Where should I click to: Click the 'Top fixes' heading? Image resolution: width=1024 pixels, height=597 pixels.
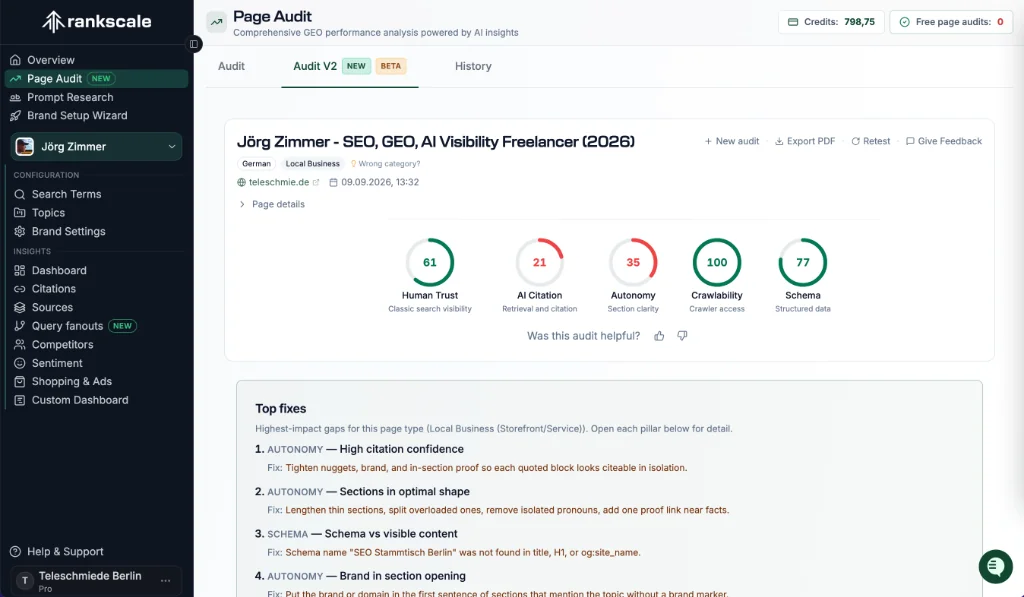coord(281,409)
